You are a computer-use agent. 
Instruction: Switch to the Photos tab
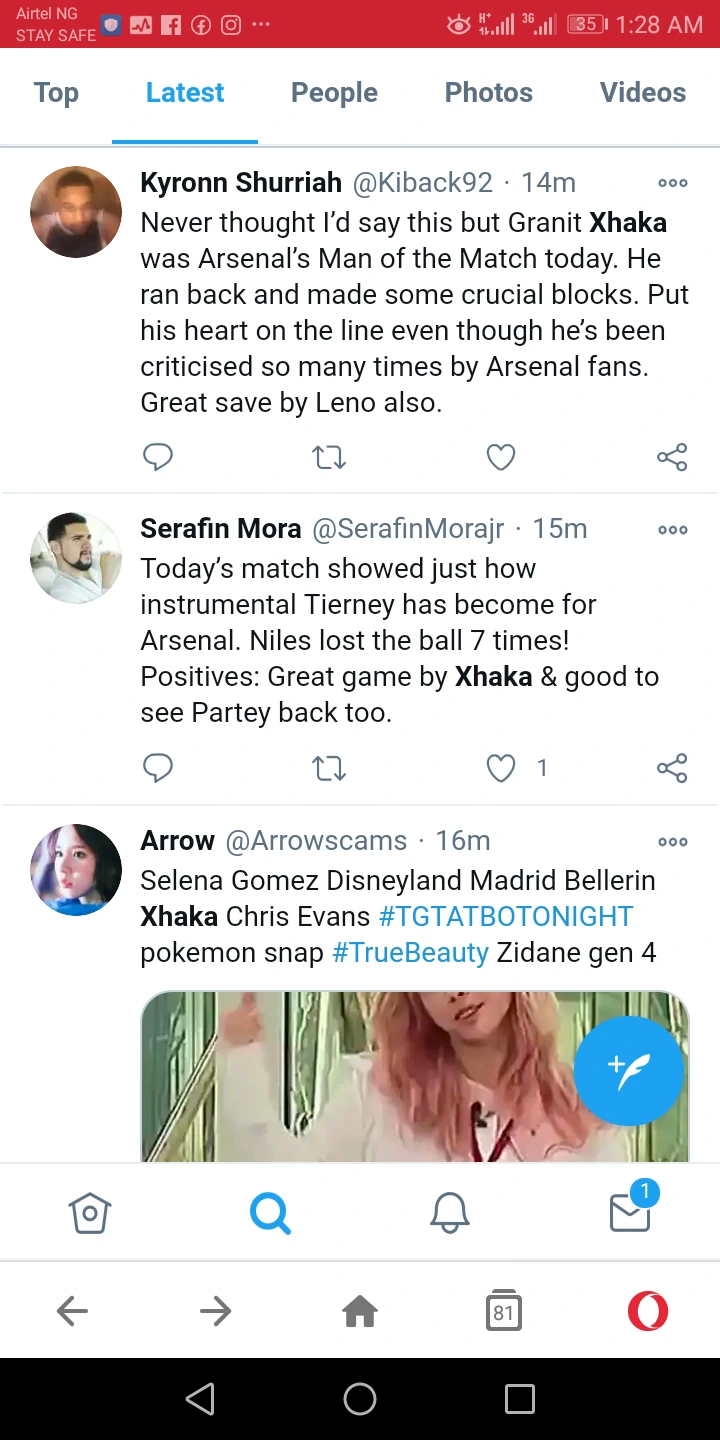coord(488,93)
